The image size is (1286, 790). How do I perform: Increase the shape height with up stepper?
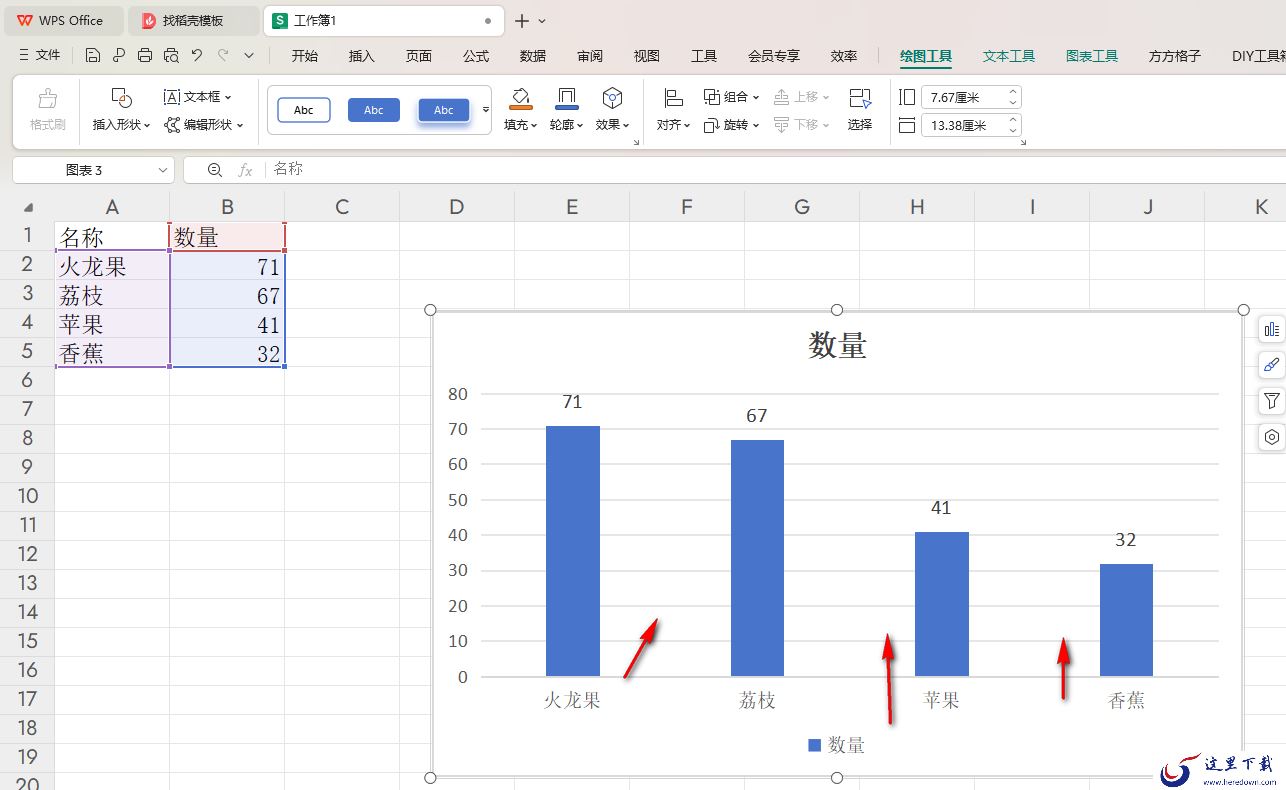(1013, 92)
